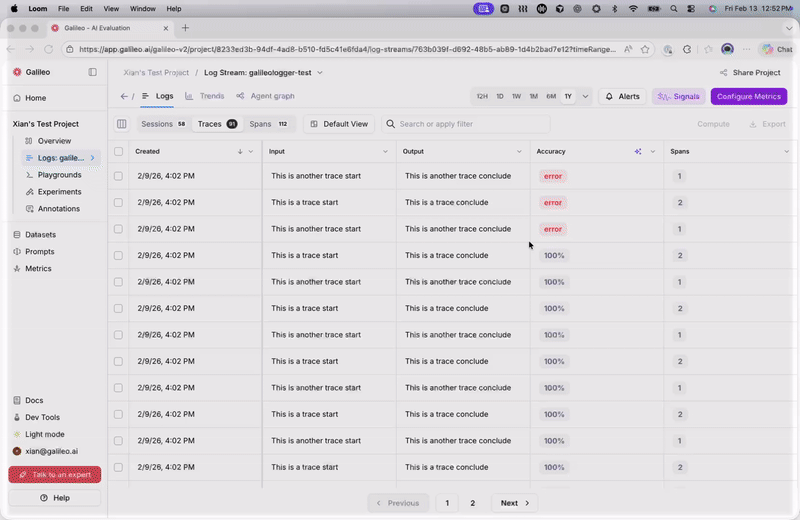
Task: Open the time range dropdown chevron after 1Y
Action: pyautogui.click(x=585, y=96)
